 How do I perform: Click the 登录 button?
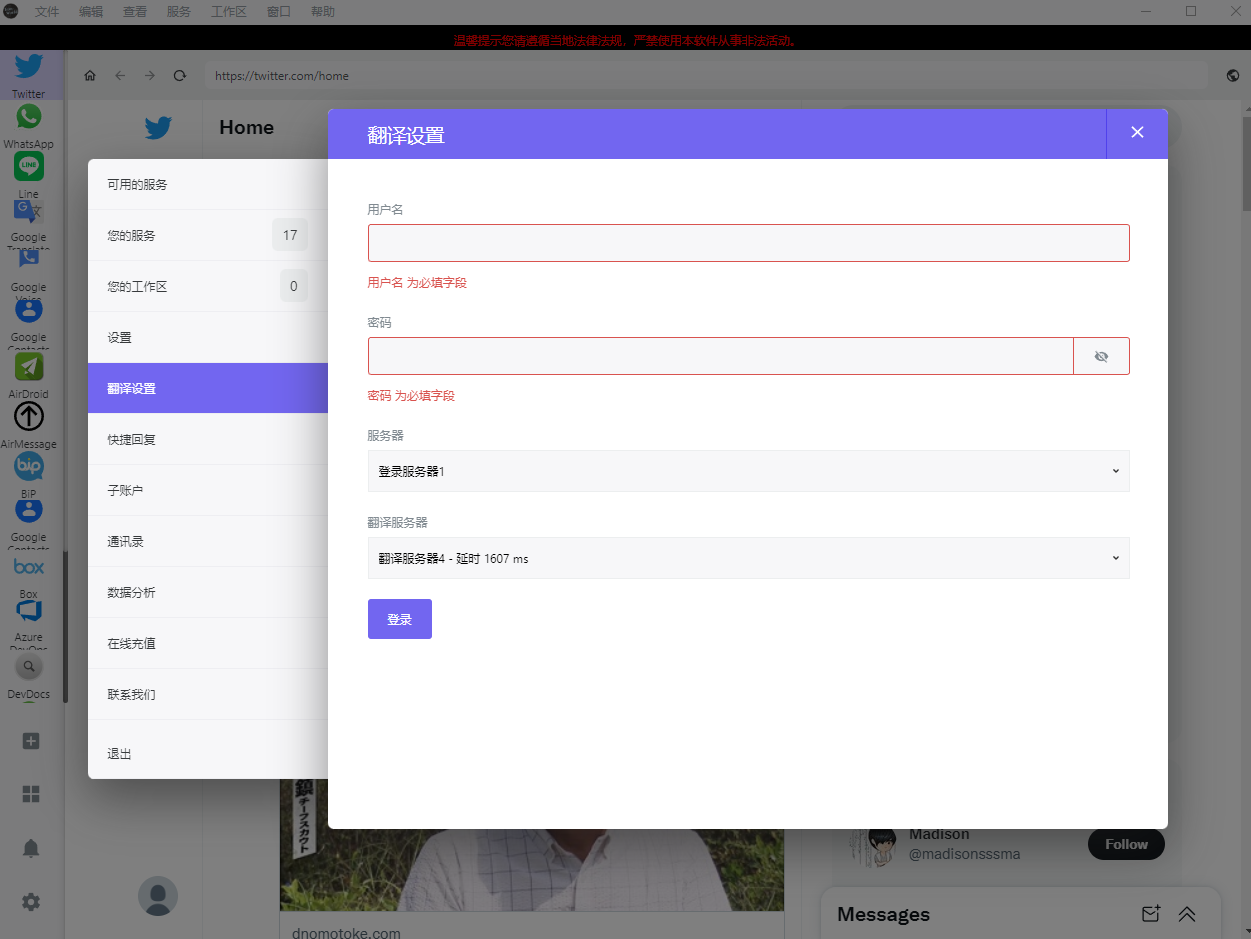(x=399, y=619)
